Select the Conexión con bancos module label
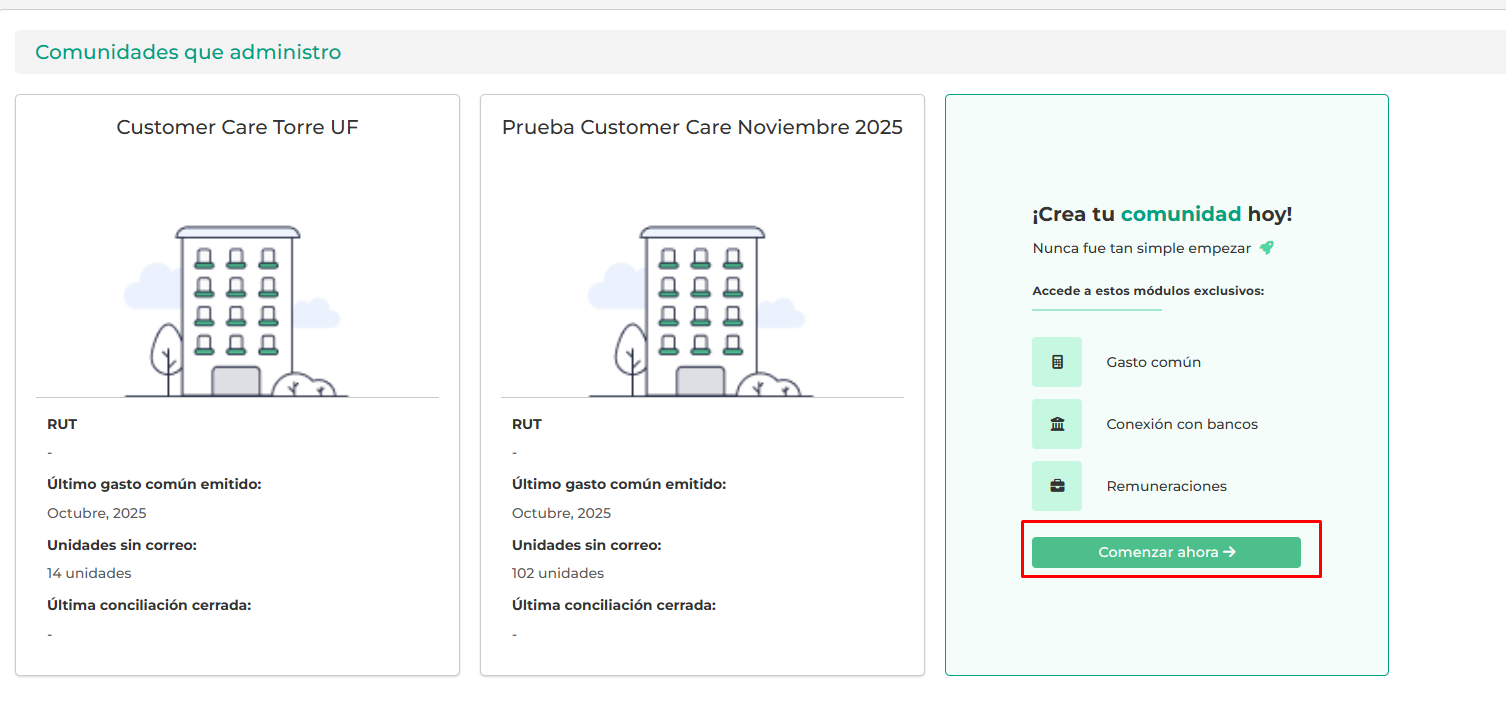The width and height of the screenshot is (1506, 722). (1182, 424)
